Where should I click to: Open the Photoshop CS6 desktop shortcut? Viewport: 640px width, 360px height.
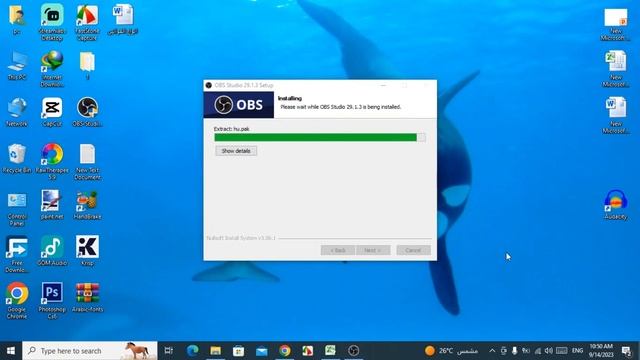(x=52, y=301)
